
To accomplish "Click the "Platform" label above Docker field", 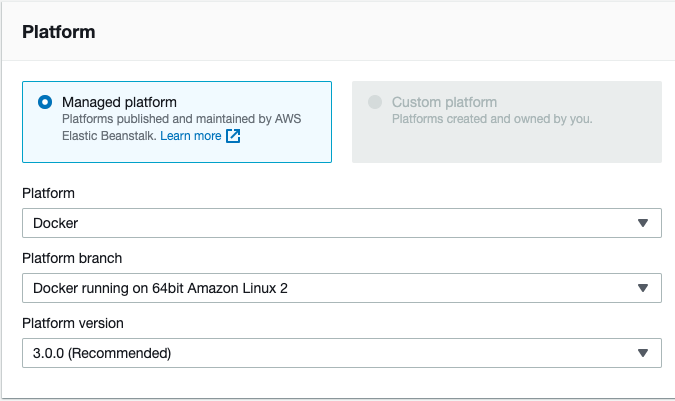I will click(48, 193).
